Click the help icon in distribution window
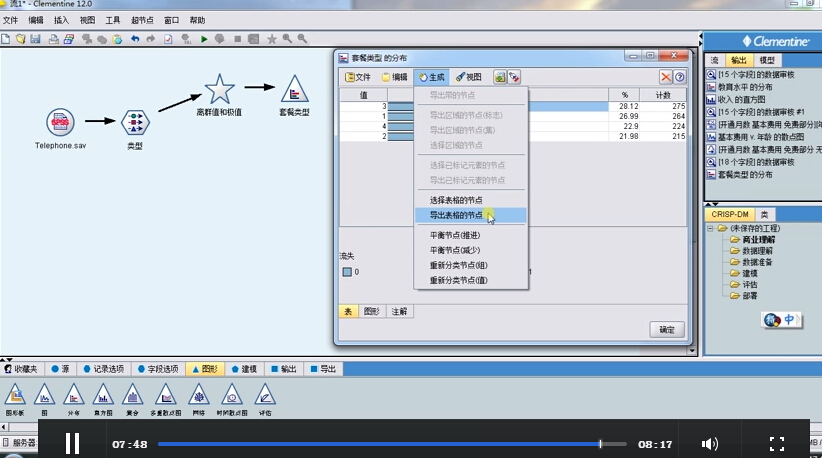This screenshot has height=458, width=822. pos(680,77)
